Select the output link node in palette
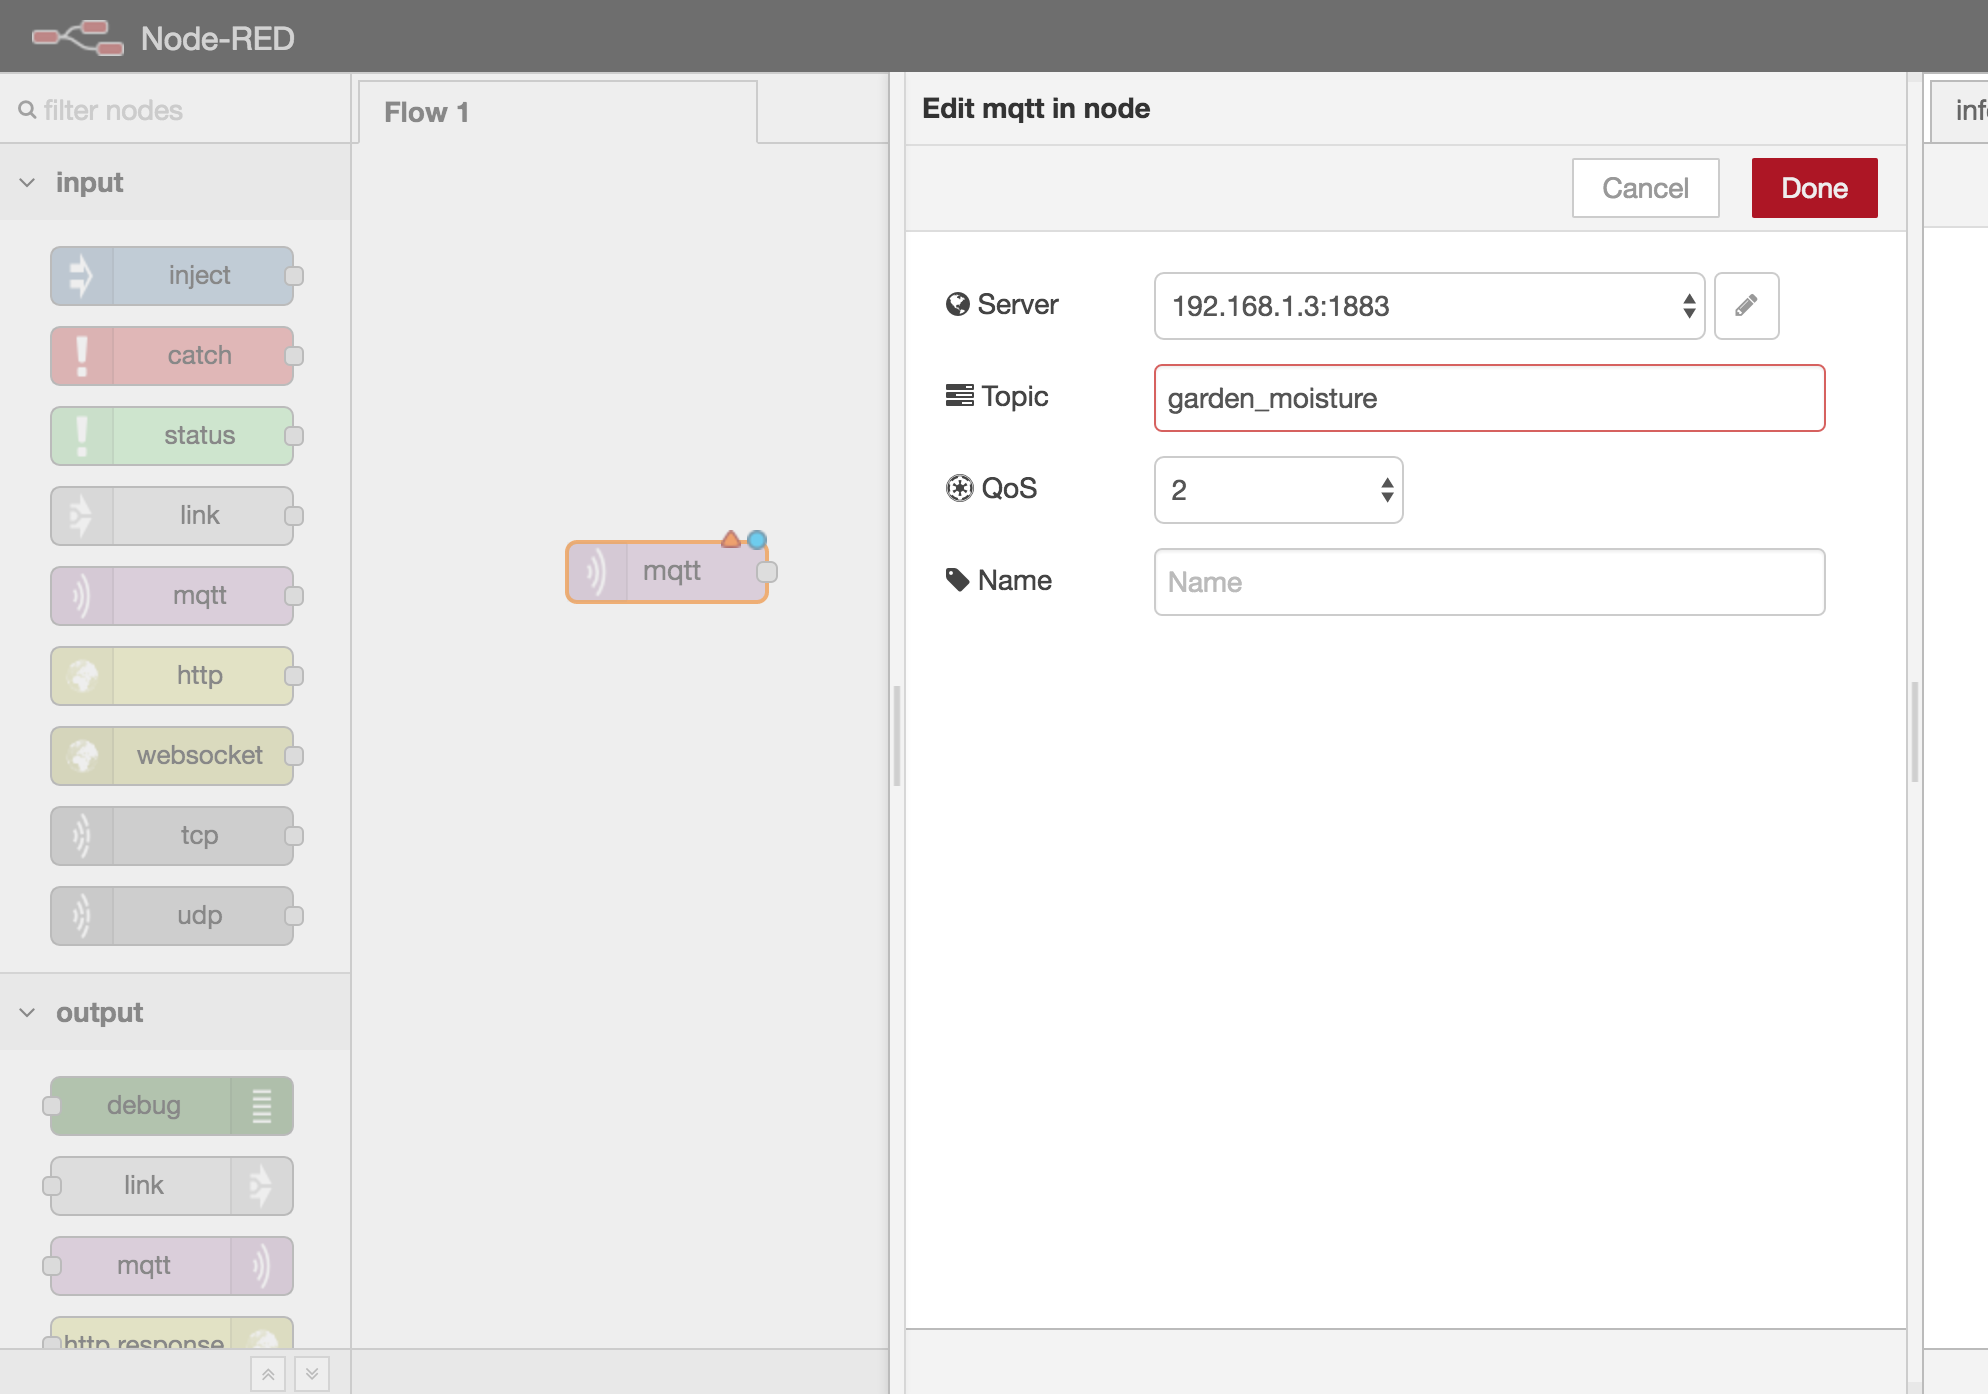 point(172,1186)
